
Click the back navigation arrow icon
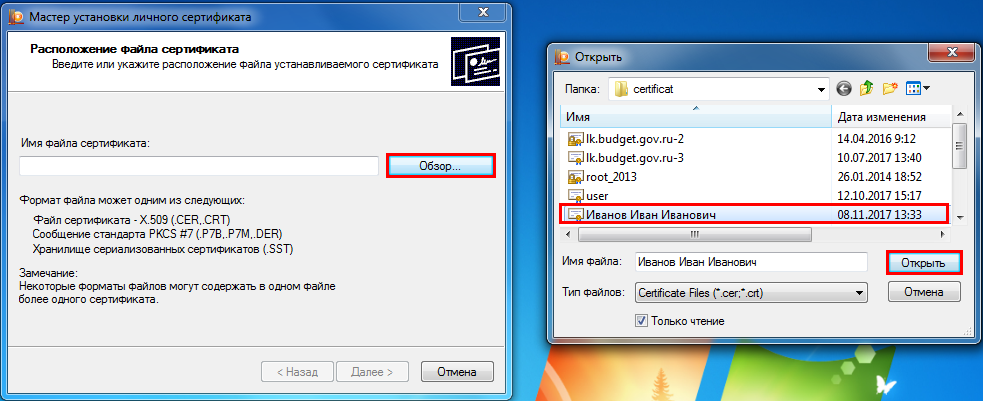844,89
